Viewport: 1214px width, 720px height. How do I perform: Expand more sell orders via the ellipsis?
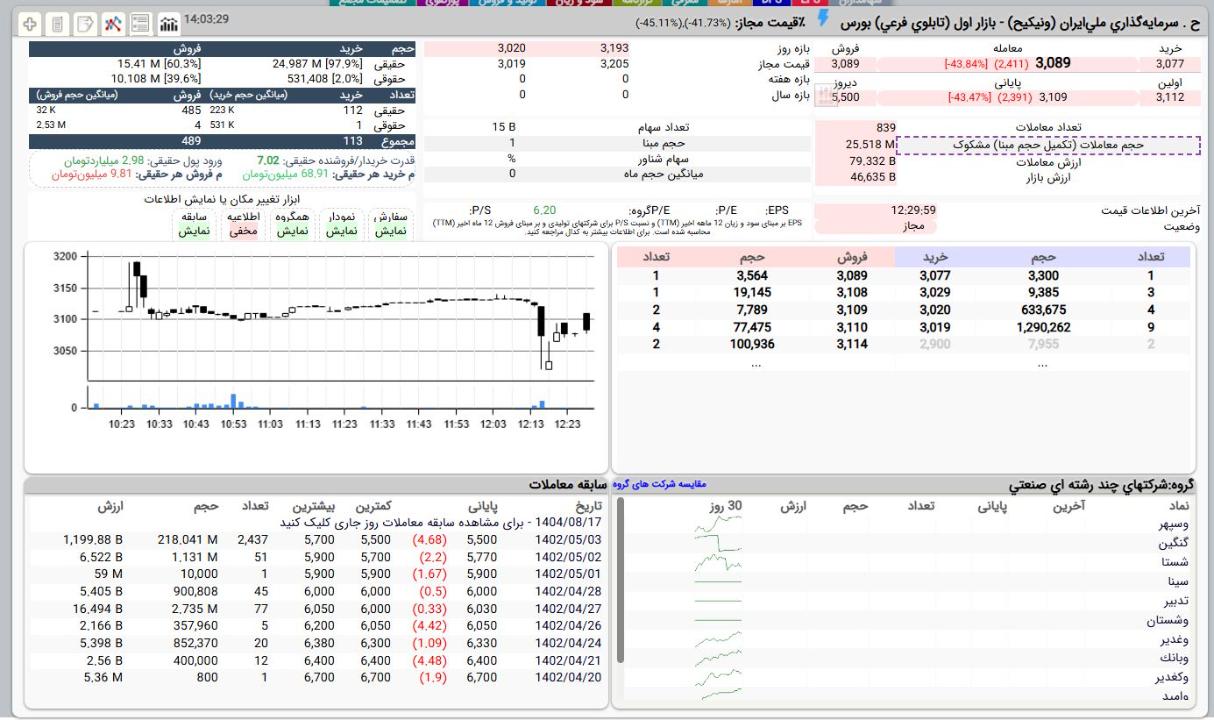(x=756, y=364)
